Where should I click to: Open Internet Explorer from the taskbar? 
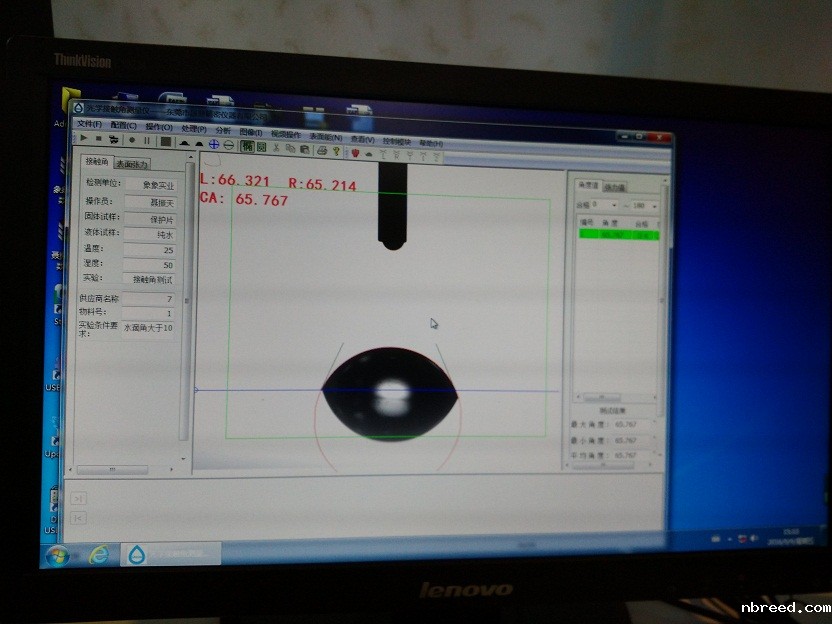click(98, 554)
